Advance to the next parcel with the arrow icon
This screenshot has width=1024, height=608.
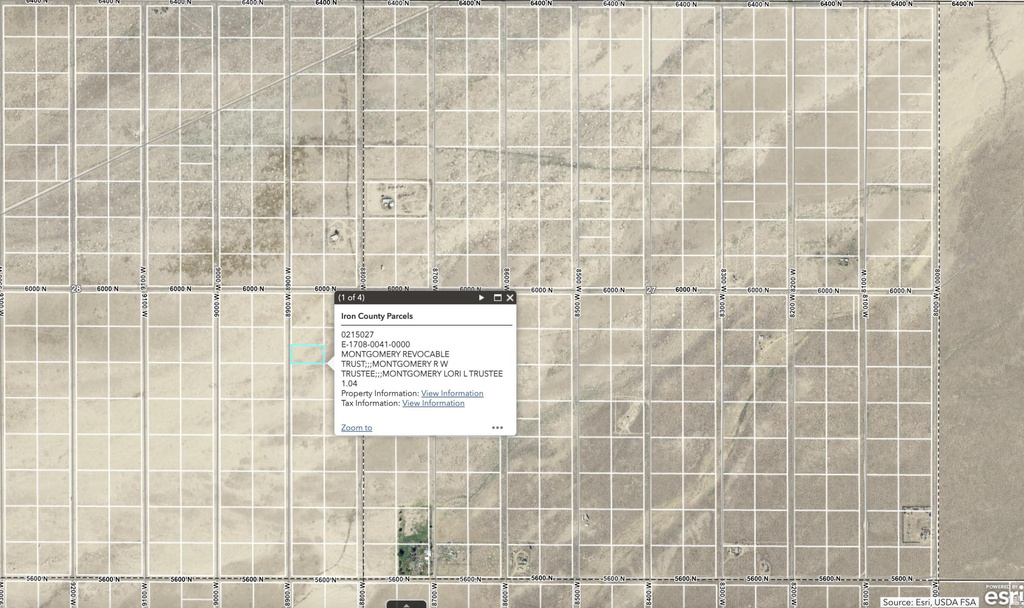[482, 298]
